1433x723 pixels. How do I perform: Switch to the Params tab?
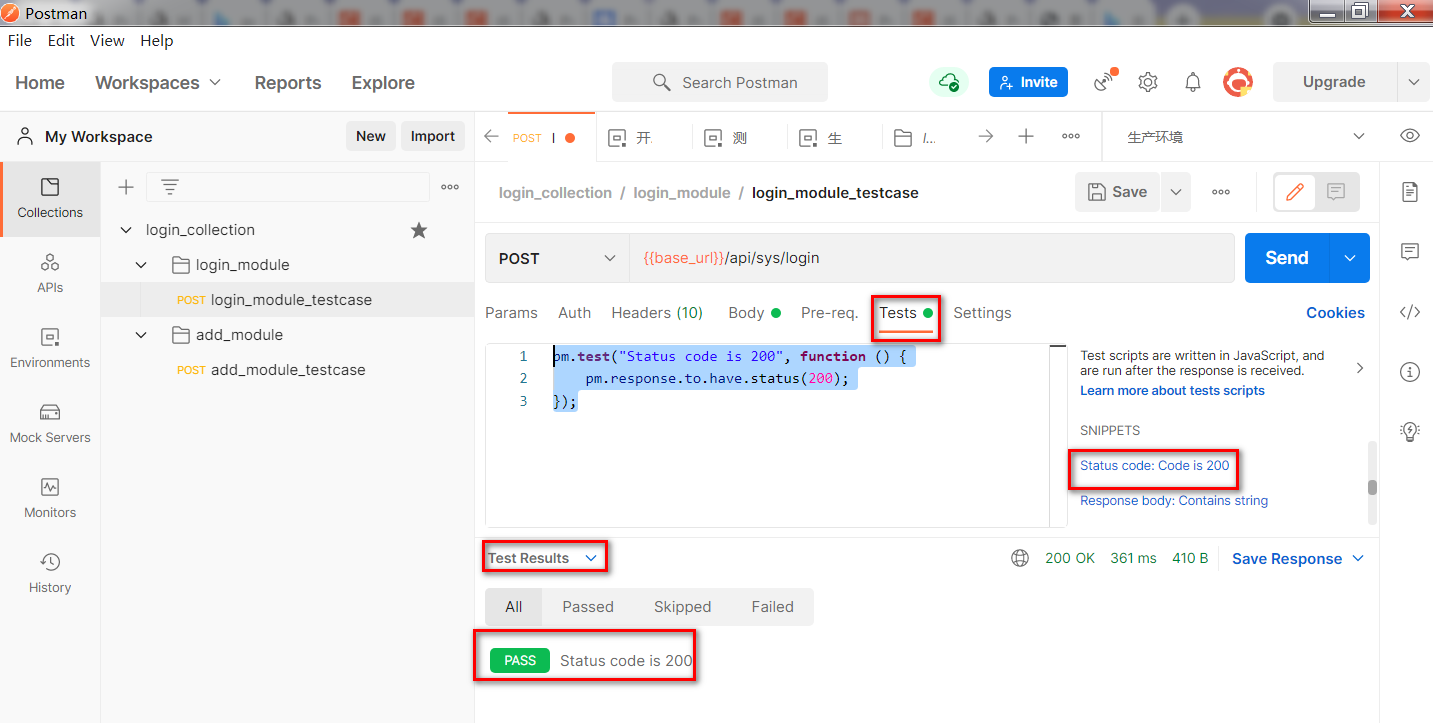(x=511, y=313)
